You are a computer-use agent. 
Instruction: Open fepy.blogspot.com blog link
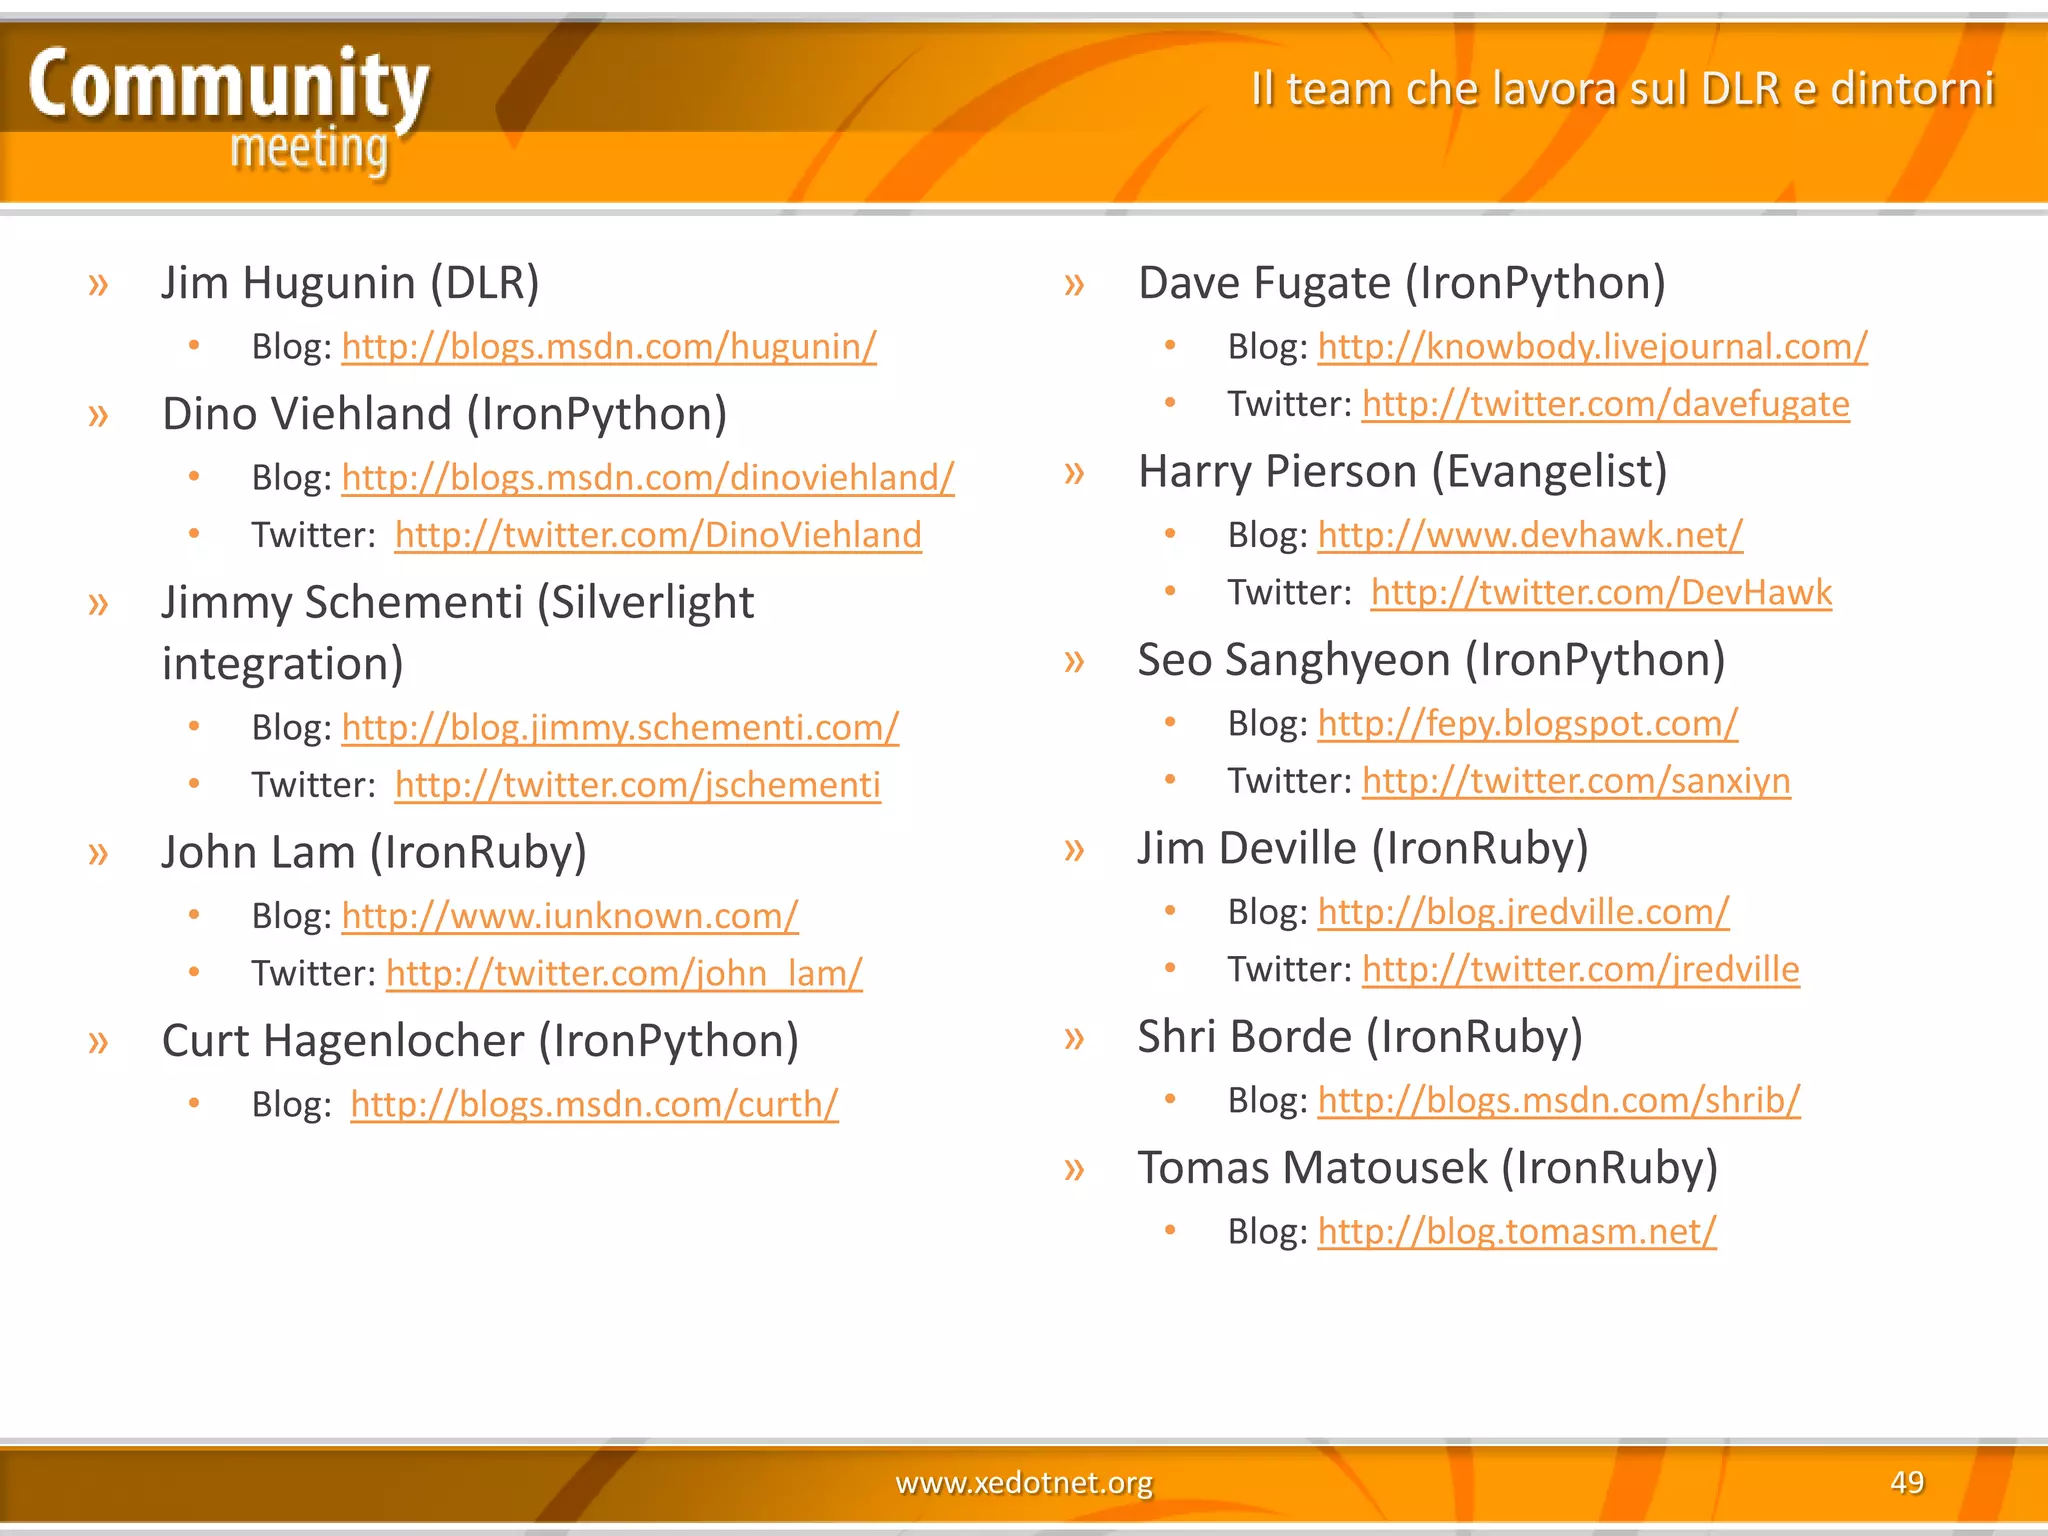(x=1527, y=724)
